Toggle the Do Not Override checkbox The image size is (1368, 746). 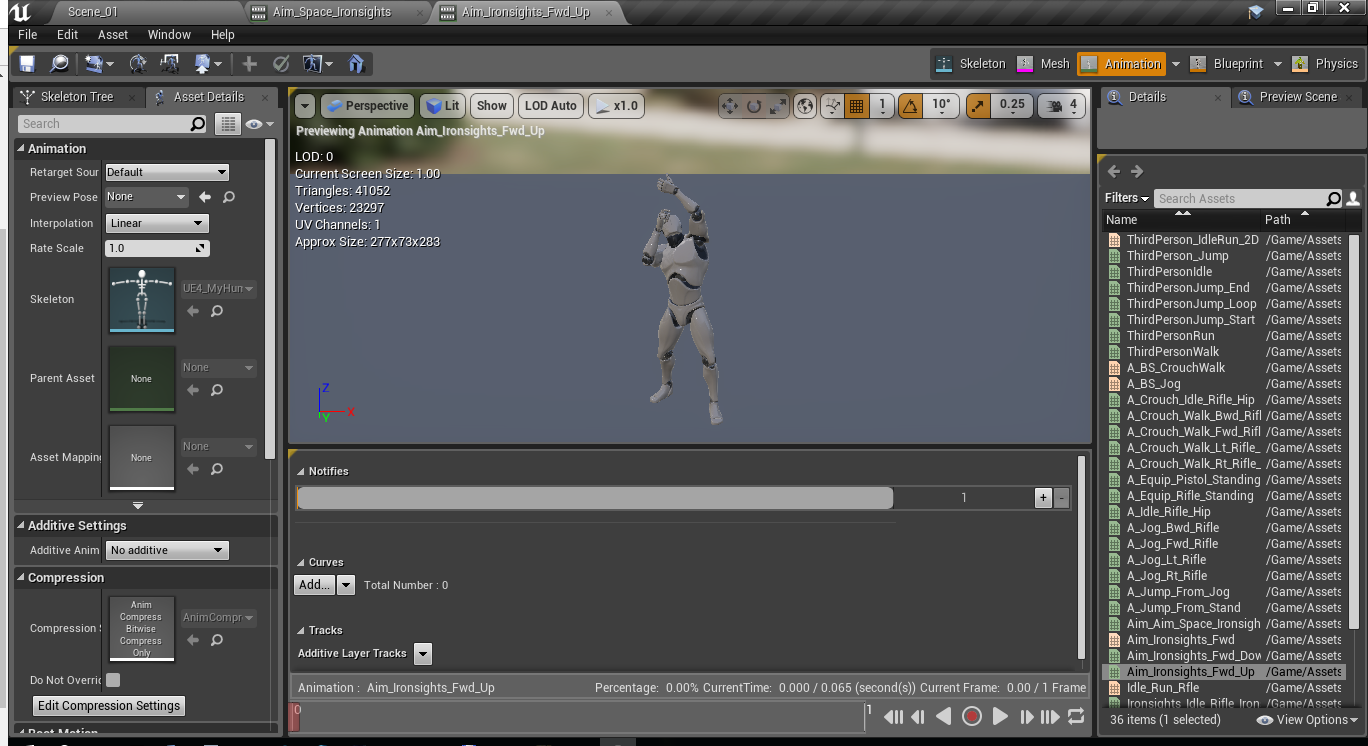click(113, 680)
